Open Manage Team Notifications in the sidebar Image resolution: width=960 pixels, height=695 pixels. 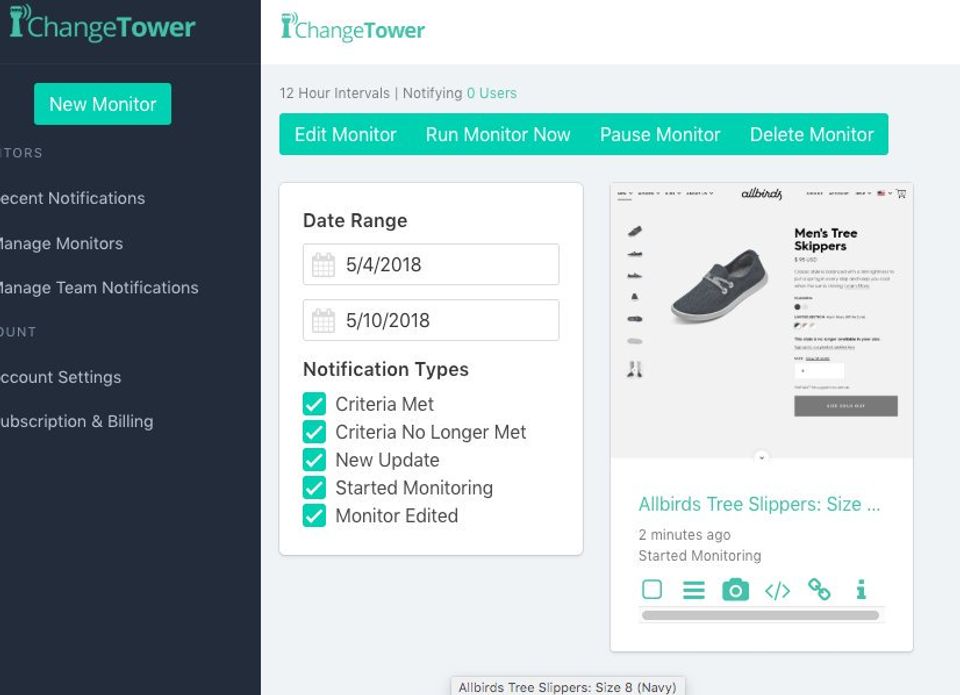click(x=99, y=288)
